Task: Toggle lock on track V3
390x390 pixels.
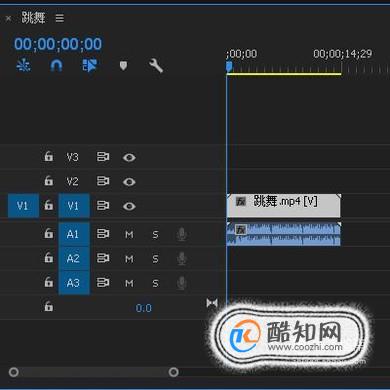Action: (49, 156)
